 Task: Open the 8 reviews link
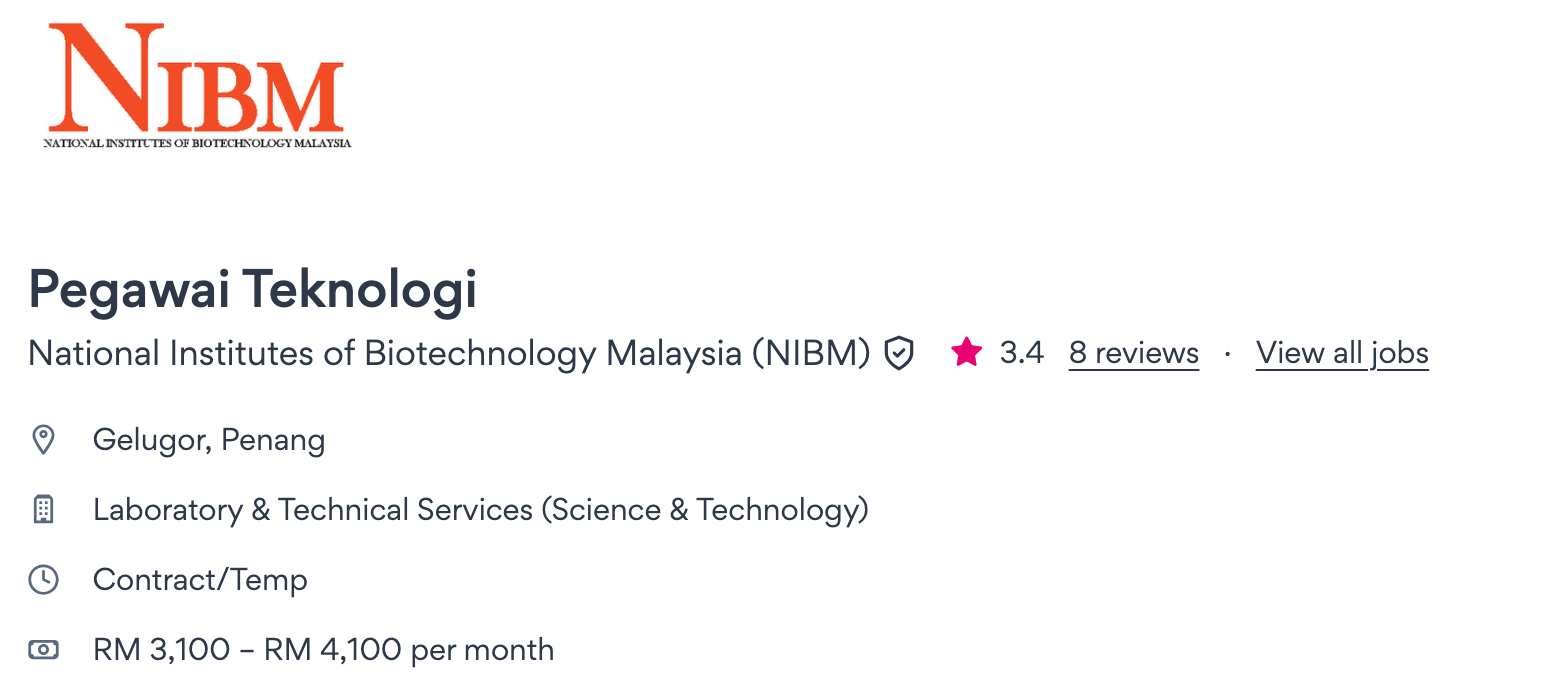click(x=1133, y=353)
